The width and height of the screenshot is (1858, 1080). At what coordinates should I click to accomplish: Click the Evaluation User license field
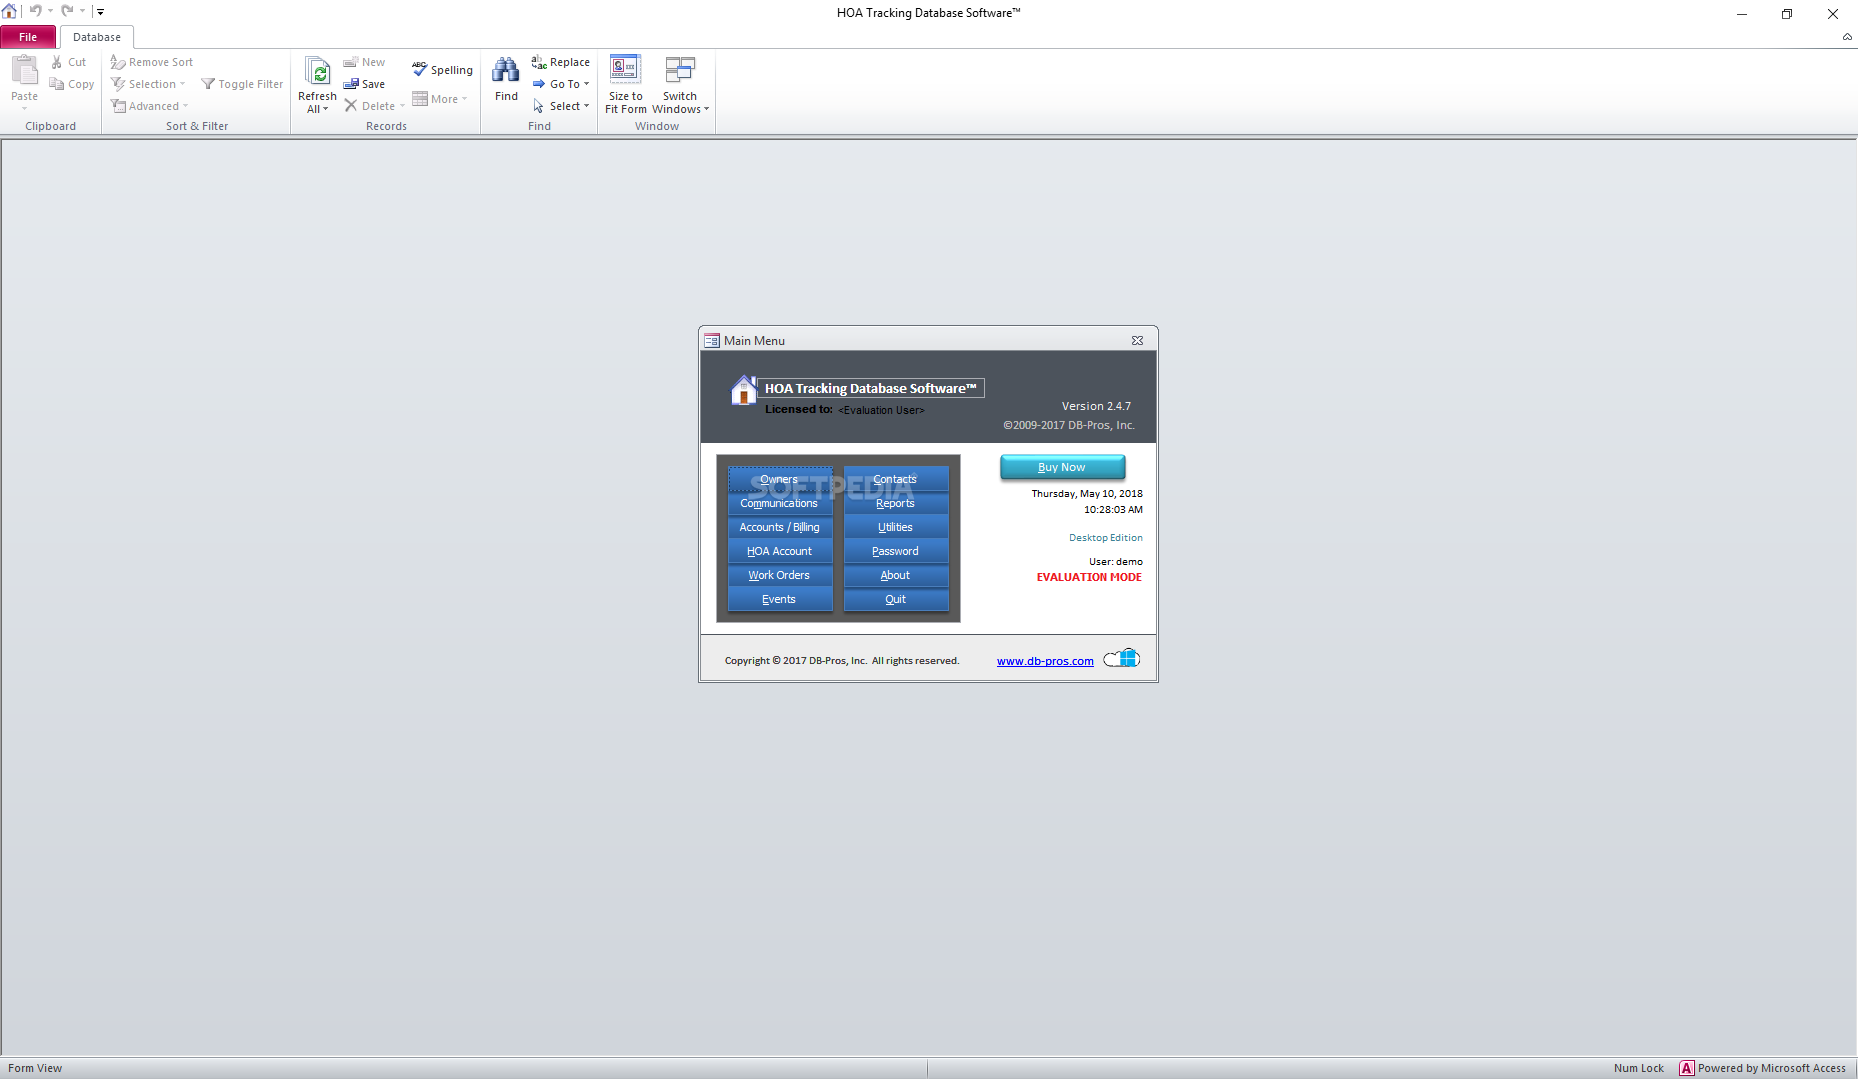[881, 410]
